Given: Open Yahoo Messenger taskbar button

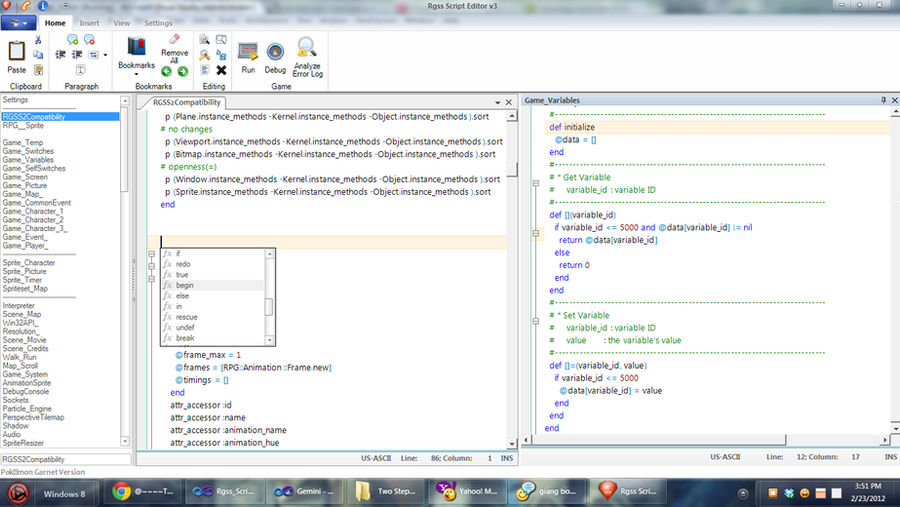Looking at the screenshot, I should click(467, 492).
